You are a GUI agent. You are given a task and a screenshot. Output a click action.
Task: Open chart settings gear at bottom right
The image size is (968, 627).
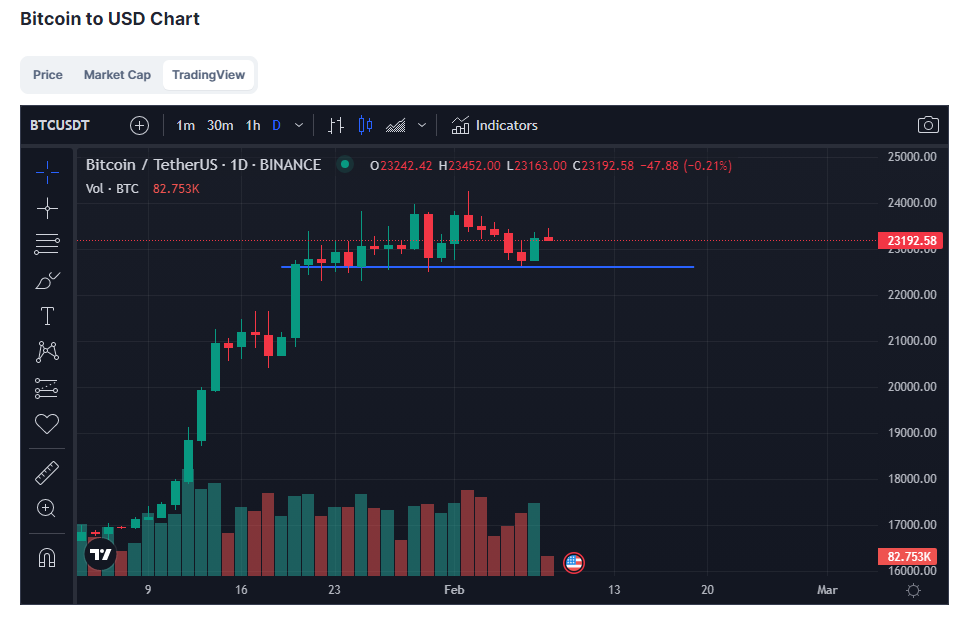912,590
